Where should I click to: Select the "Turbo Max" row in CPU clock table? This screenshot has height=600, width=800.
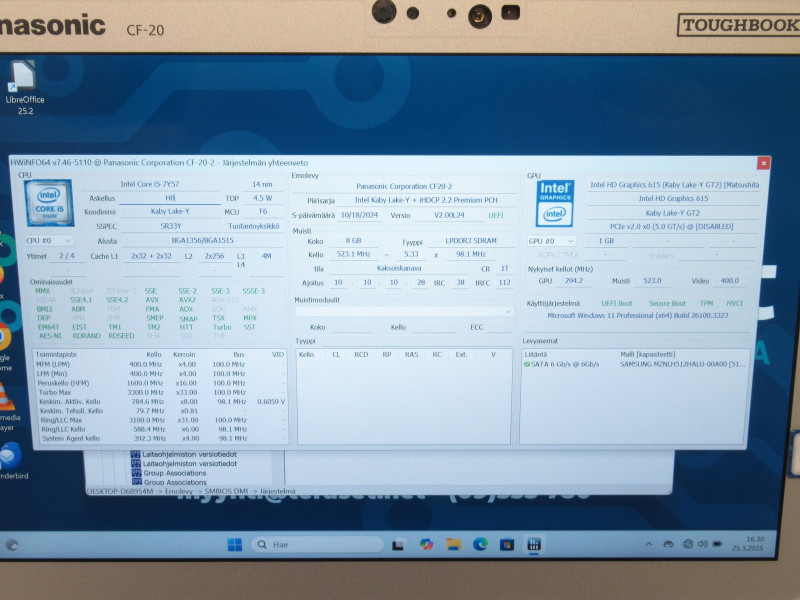tap(160, 392)
